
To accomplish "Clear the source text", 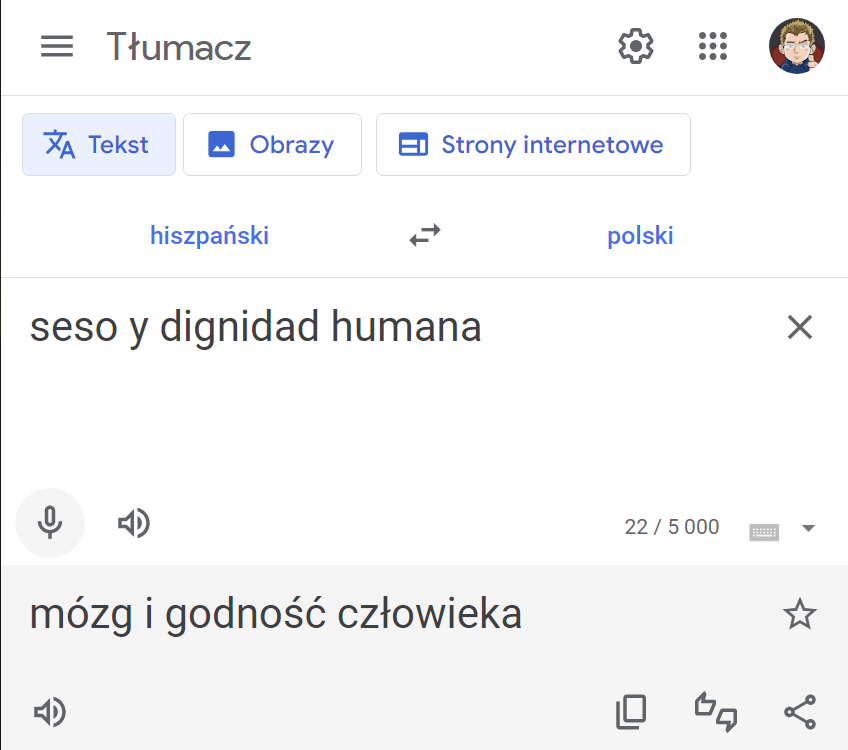I will point(800,327).
